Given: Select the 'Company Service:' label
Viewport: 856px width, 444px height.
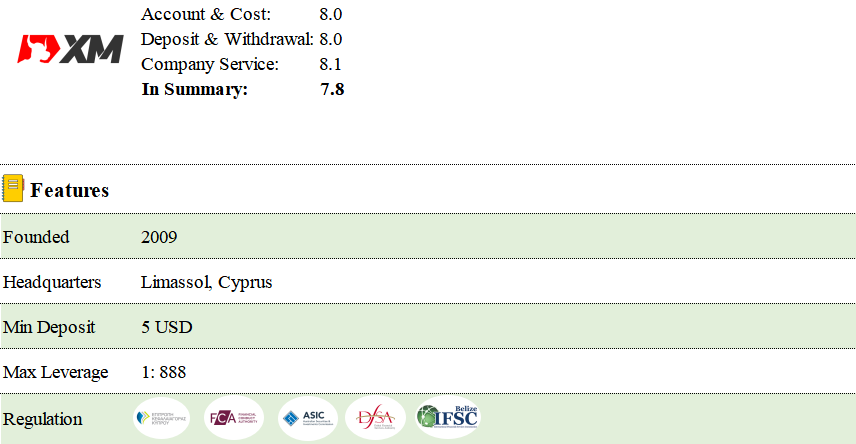Looking at the screenshot, I should pos(210,64).
